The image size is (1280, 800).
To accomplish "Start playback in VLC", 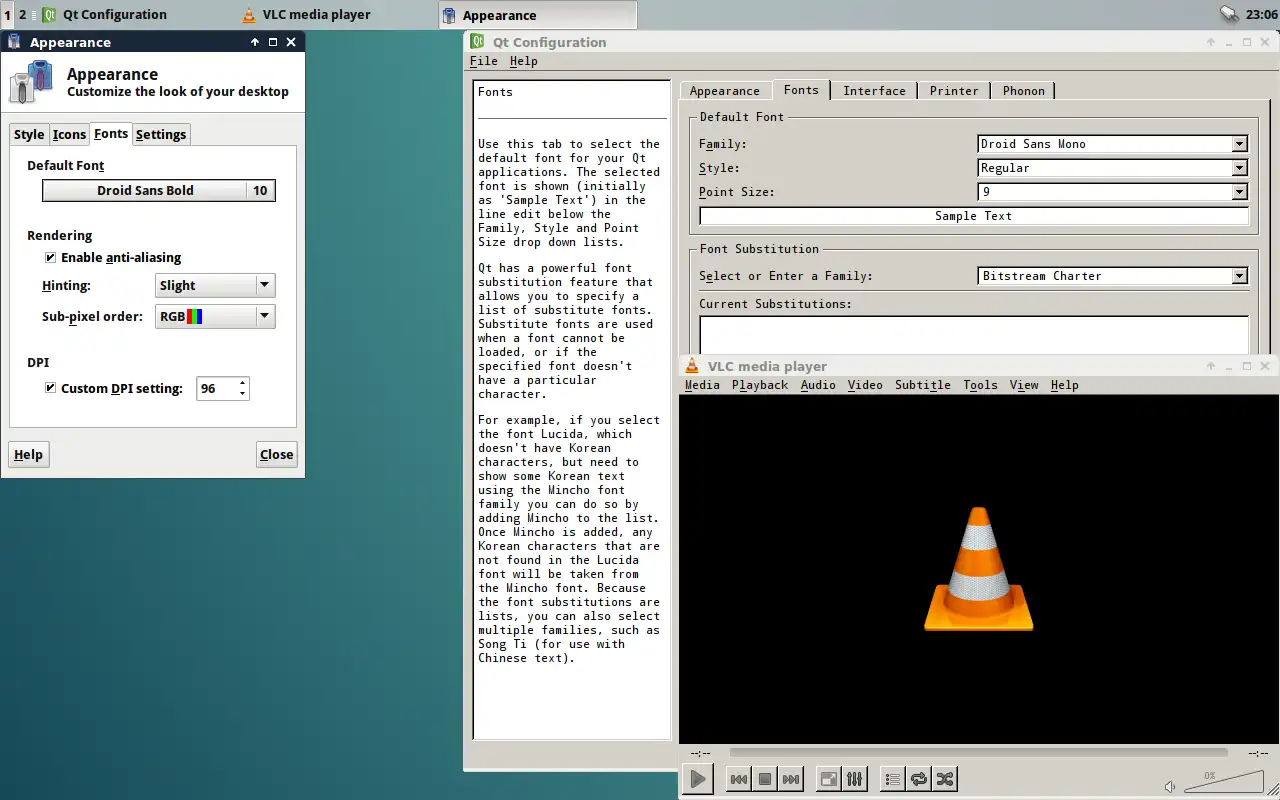I will [698, 779].
